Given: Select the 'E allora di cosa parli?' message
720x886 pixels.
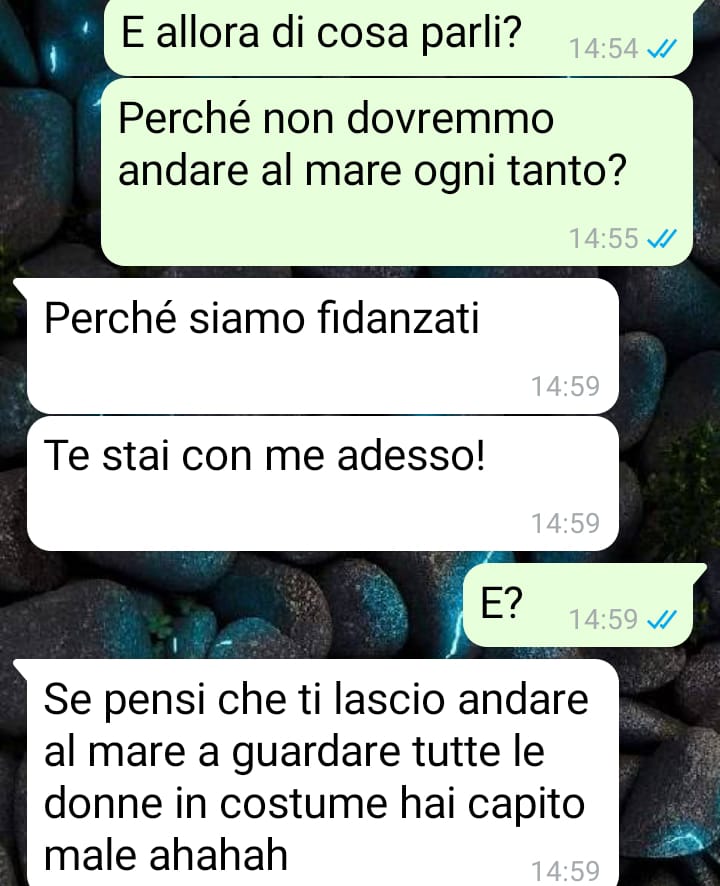Looking at the screenshot, I should (398, 37).
